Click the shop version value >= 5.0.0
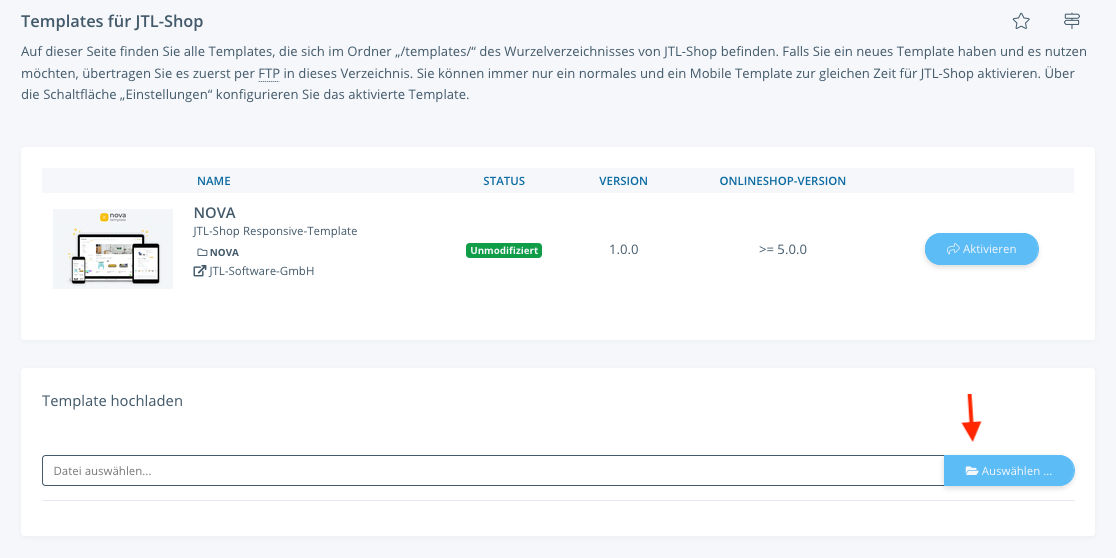1116x558 pixels. (783, 250)
